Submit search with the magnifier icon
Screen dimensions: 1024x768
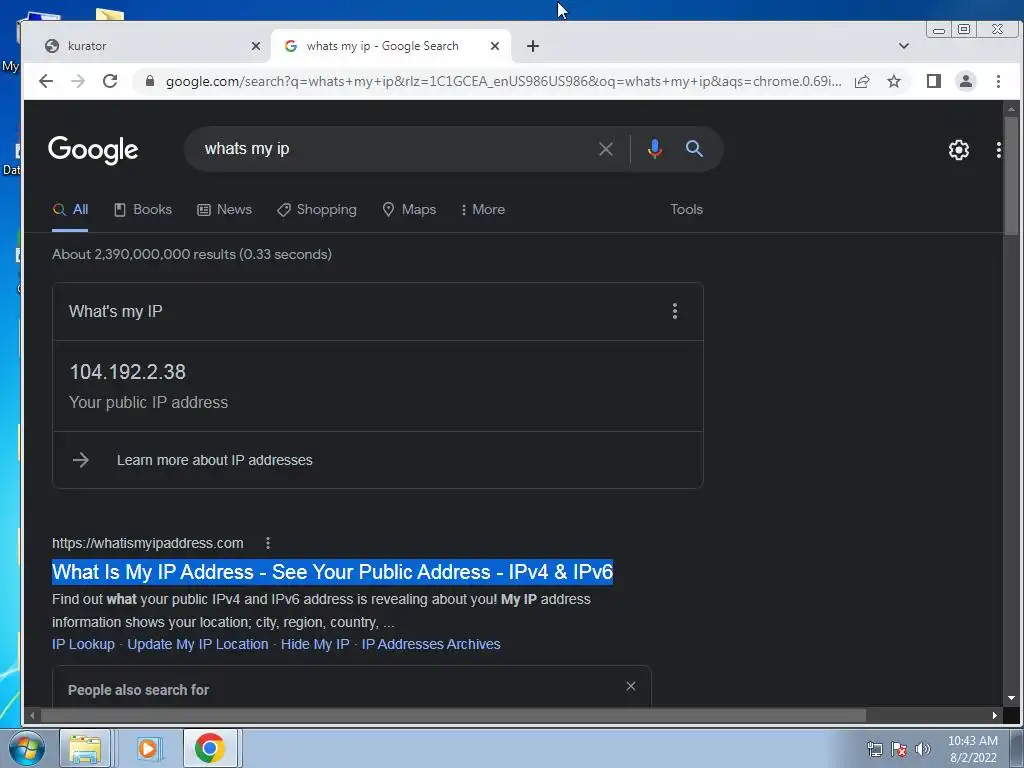point(694,149)
